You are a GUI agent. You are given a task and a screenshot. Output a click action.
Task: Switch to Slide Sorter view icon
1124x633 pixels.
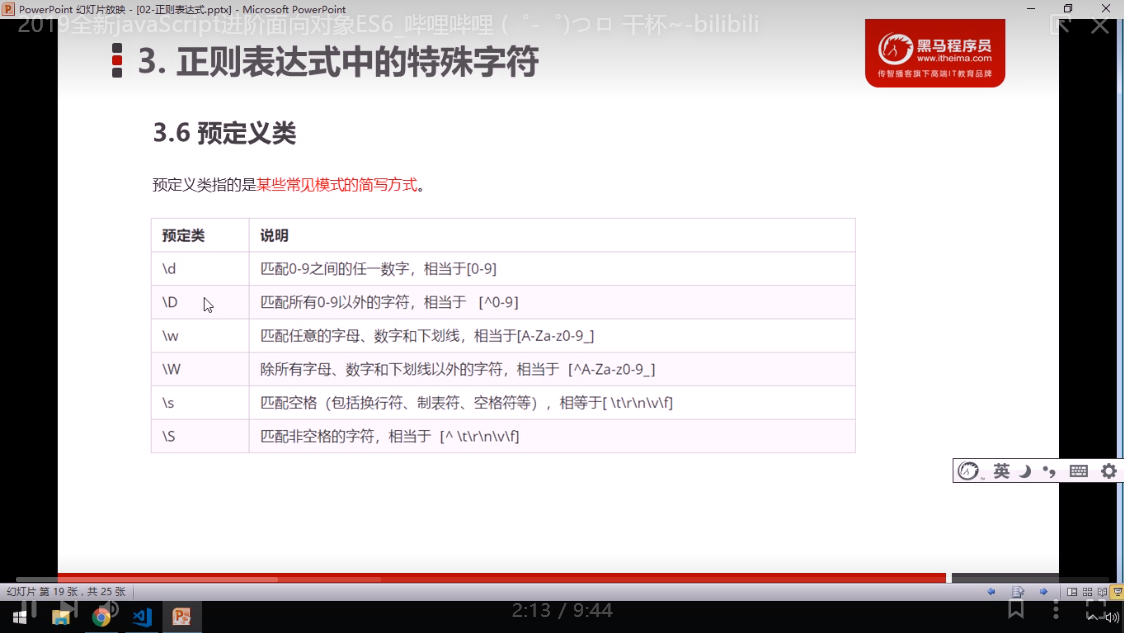click(x=1087, y=592)
